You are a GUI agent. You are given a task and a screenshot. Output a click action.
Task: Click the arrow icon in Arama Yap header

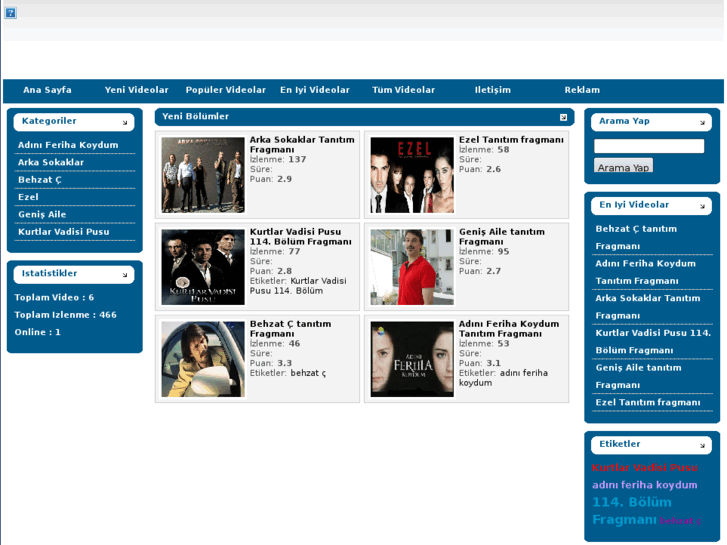tap(702, 122)
